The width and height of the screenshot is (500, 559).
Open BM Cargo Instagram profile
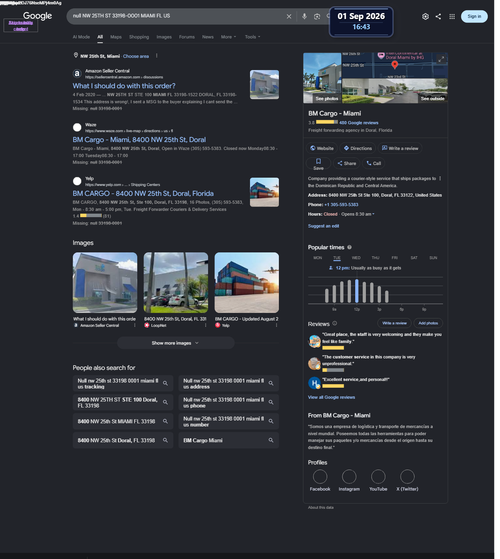[349, 480]
